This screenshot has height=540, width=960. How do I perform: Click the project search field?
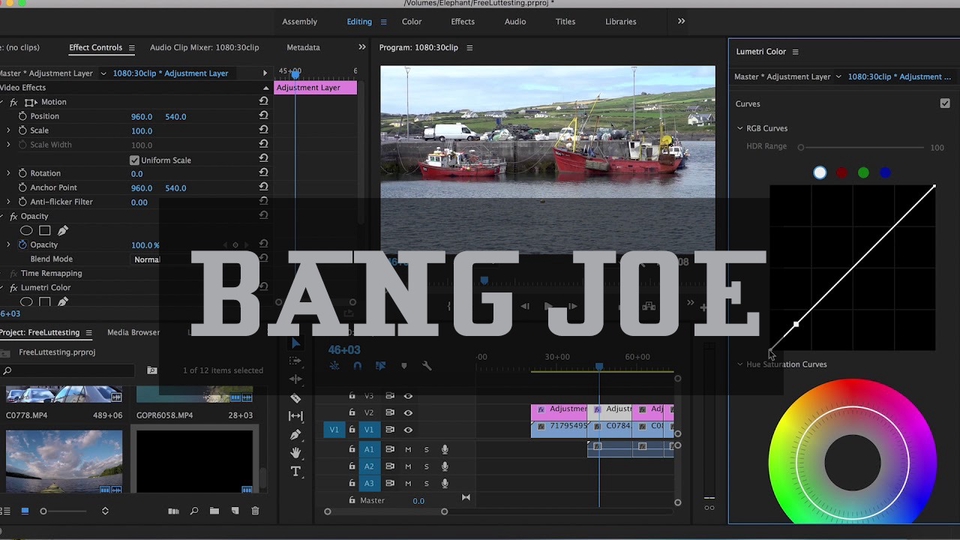[x=67, y=370]
